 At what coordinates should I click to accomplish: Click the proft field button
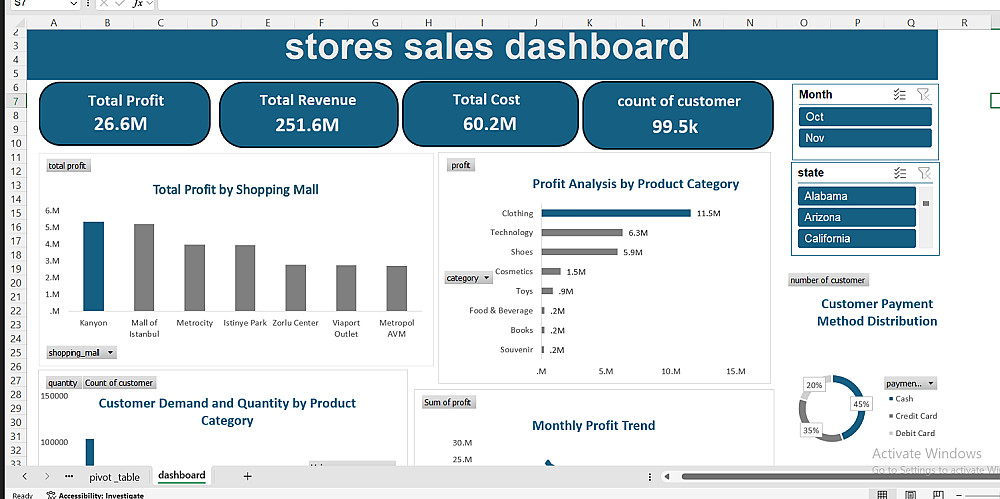pyautogui.click(x=460, y=165)
